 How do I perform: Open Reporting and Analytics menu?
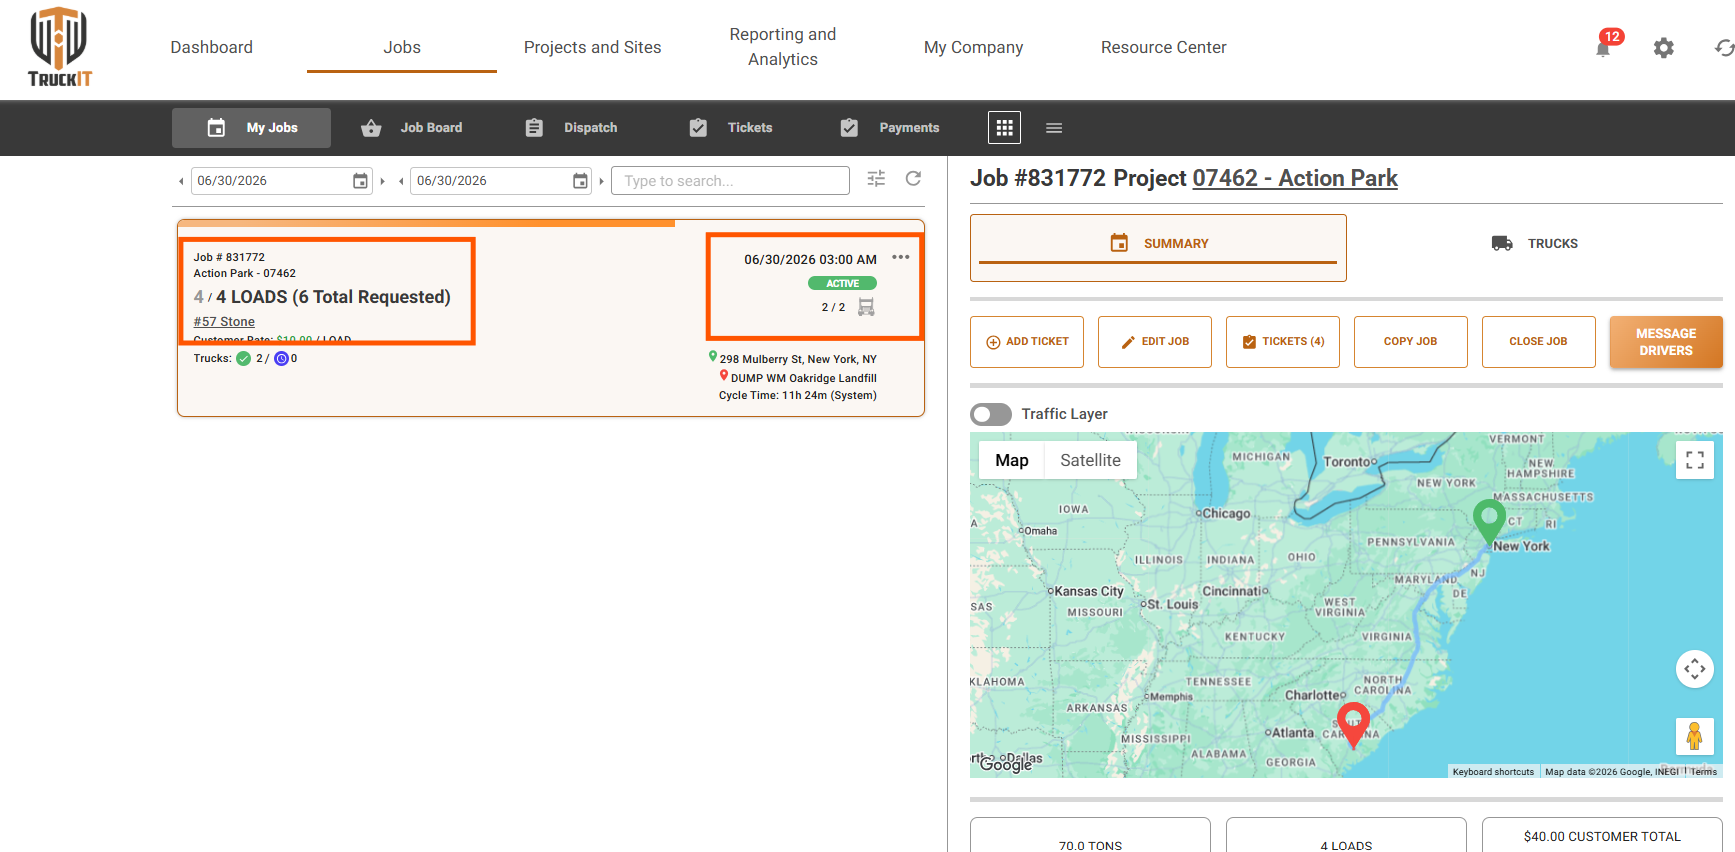pyautogui.click(x=783, y=47)
